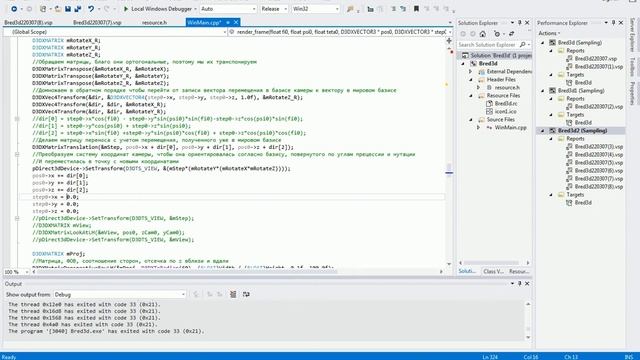Screen dimensions: 640x360
Task: Select Bred3d2 (Sampling) session
Action: [582, 131]
